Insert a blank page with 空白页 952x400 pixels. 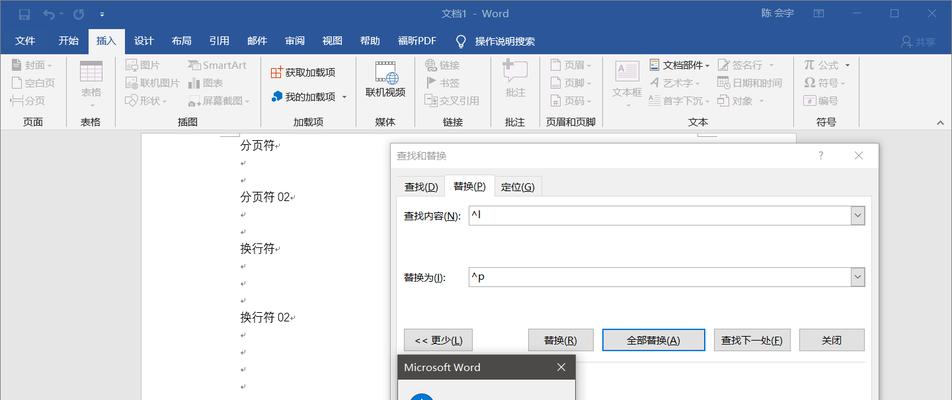coord(33,83)
